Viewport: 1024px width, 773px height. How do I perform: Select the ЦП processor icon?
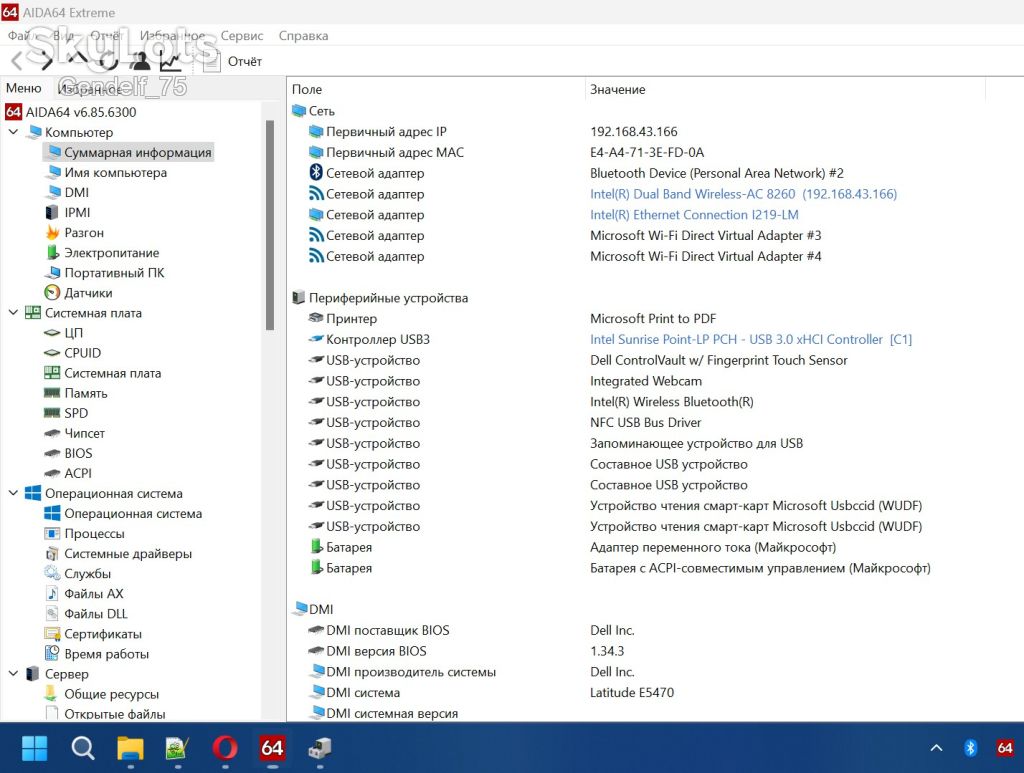coord(52,333)
